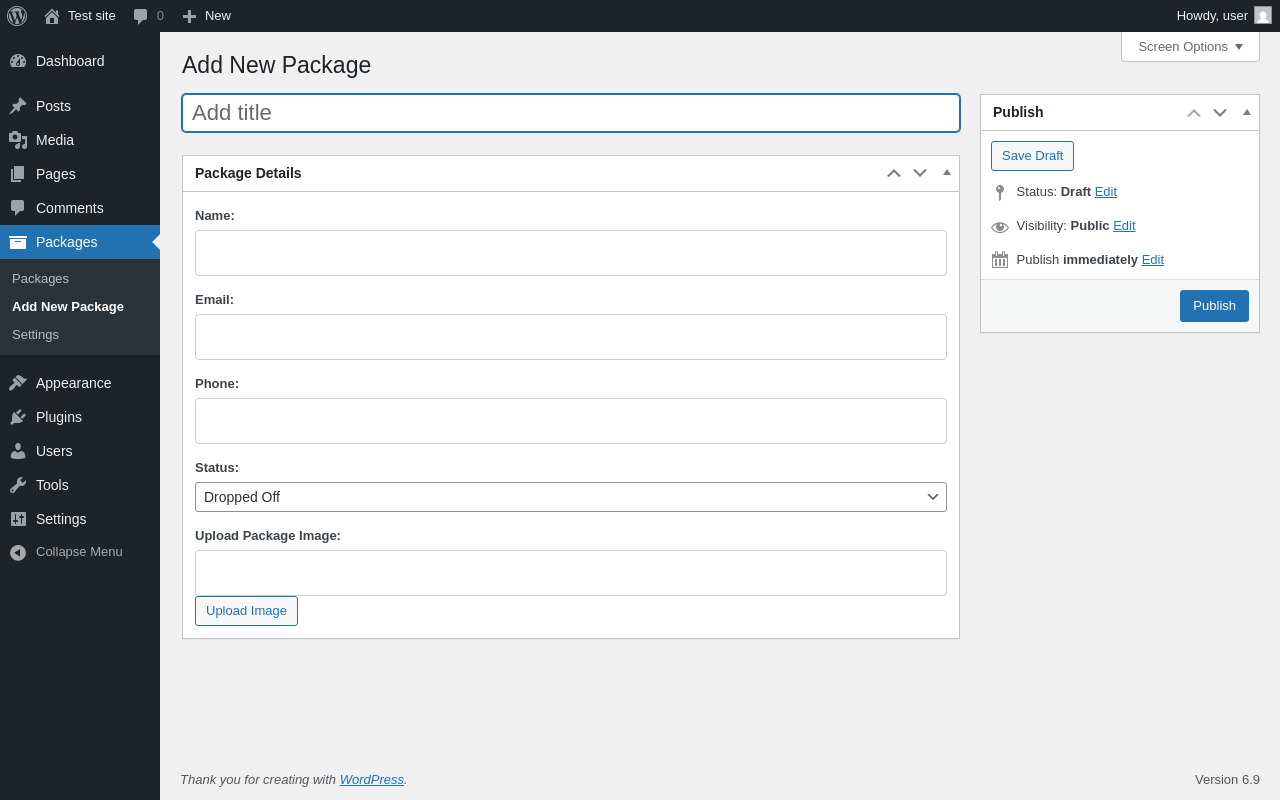Click the Settings sliders icon in sidebar
This screenshot has height=800, width=1280.
tap(18, 519)
